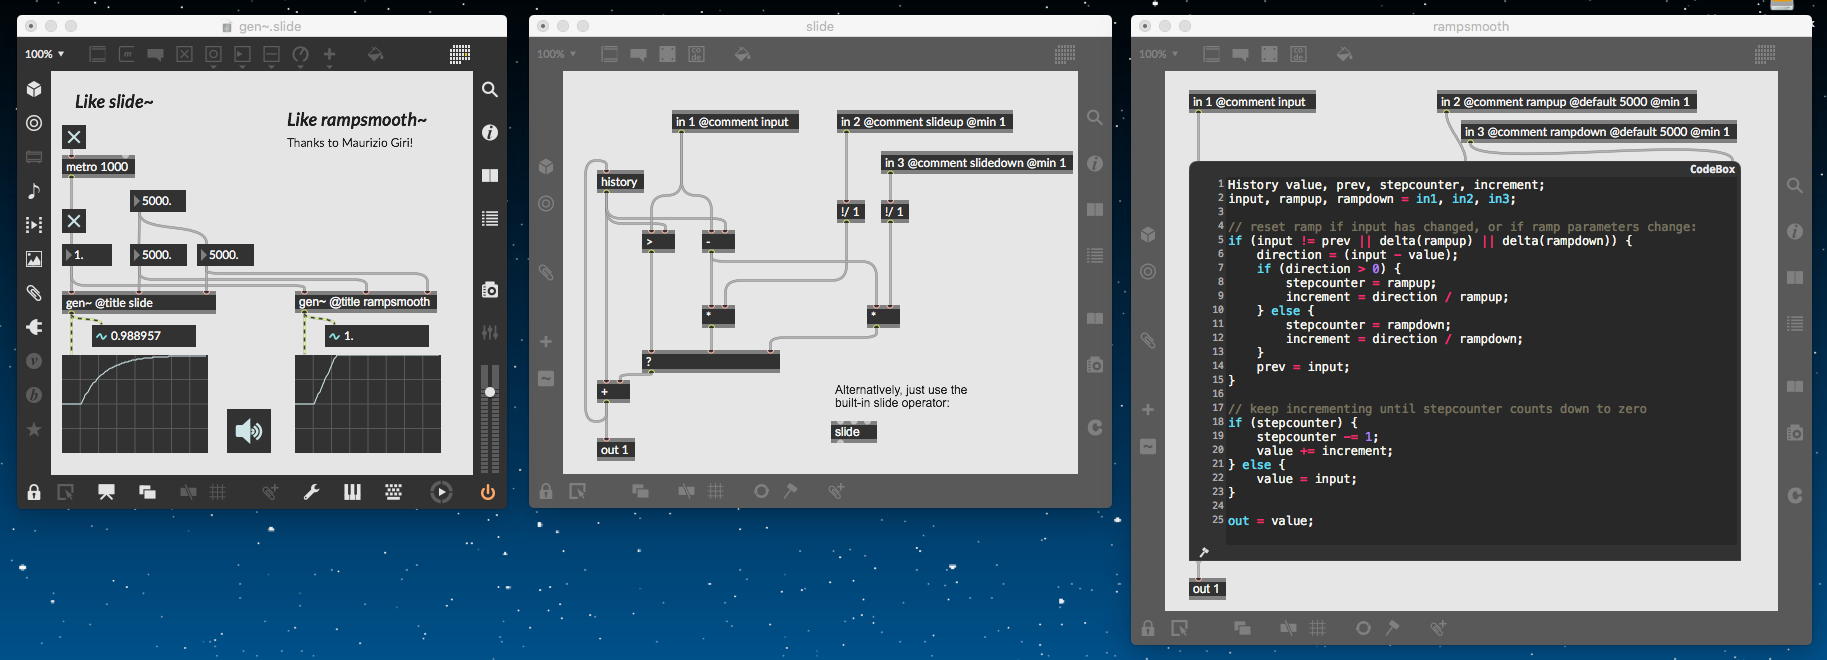Screen dimensions: 1827x660
Task: Click the topmost 5000. number box
Action: pyautogui.click(x=158, y=201)
